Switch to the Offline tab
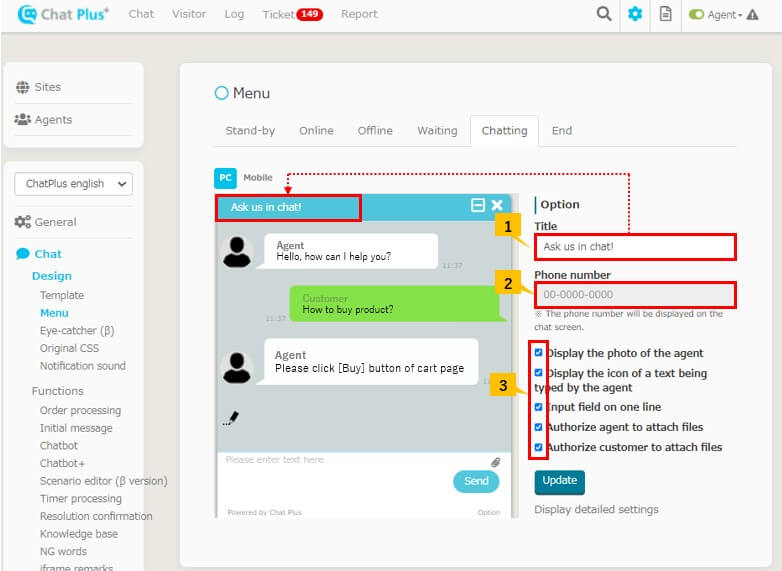 click(375, 131)
